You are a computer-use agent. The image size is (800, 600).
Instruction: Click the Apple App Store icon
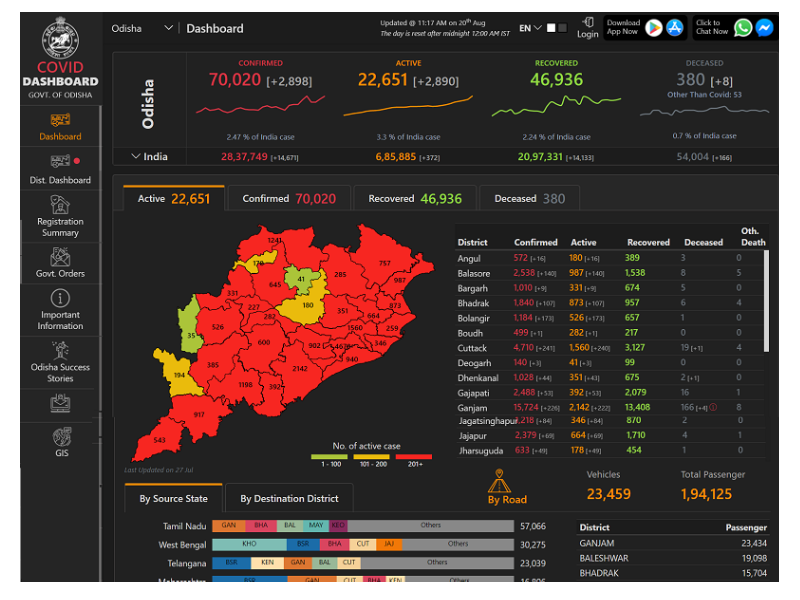click(x=675, y=28)
